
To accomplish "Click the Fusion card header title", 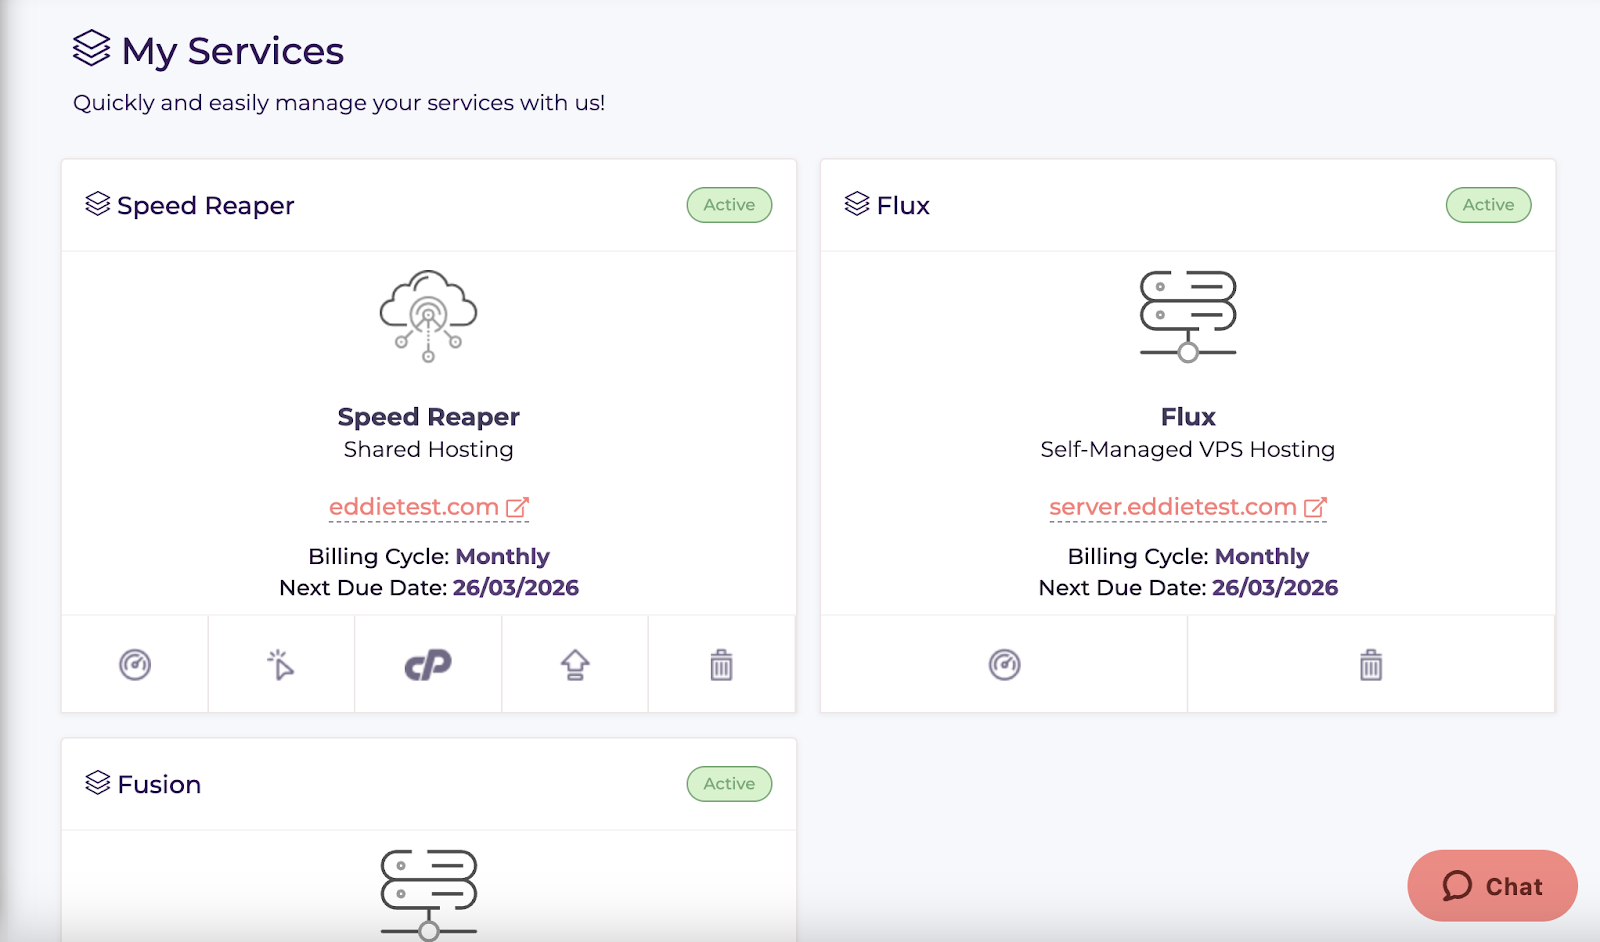I will pyautogui.click(x=159, y=785).
